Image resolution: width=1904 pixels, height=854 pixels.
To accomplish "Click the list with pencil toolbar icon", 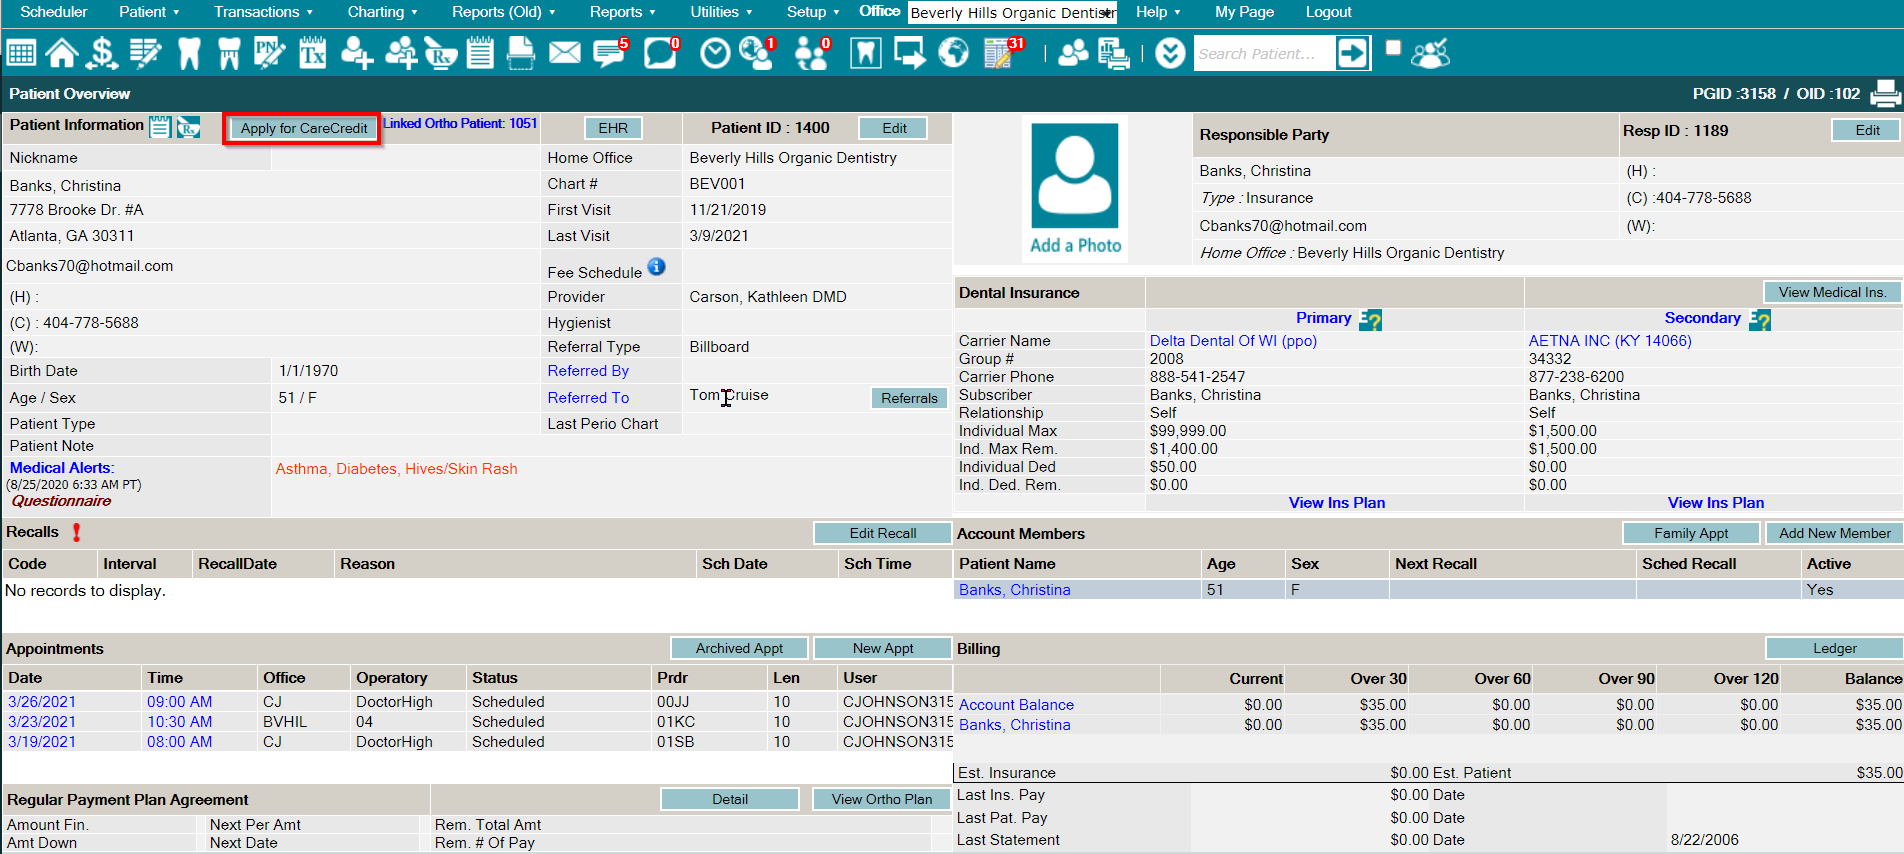I will point(146,53).
